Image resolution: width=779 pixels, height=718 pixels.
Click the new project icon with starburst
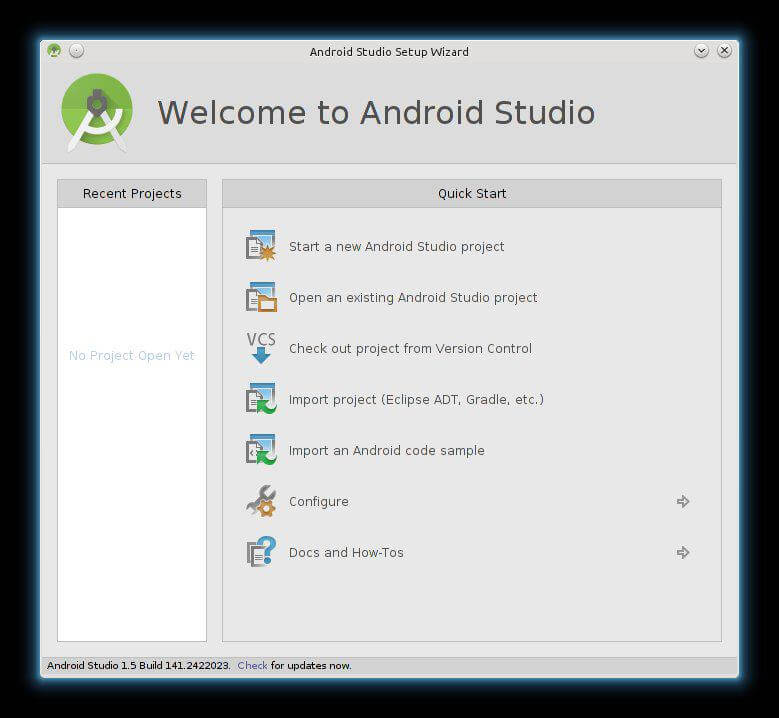pyautogui.click(x=261, y=246)
